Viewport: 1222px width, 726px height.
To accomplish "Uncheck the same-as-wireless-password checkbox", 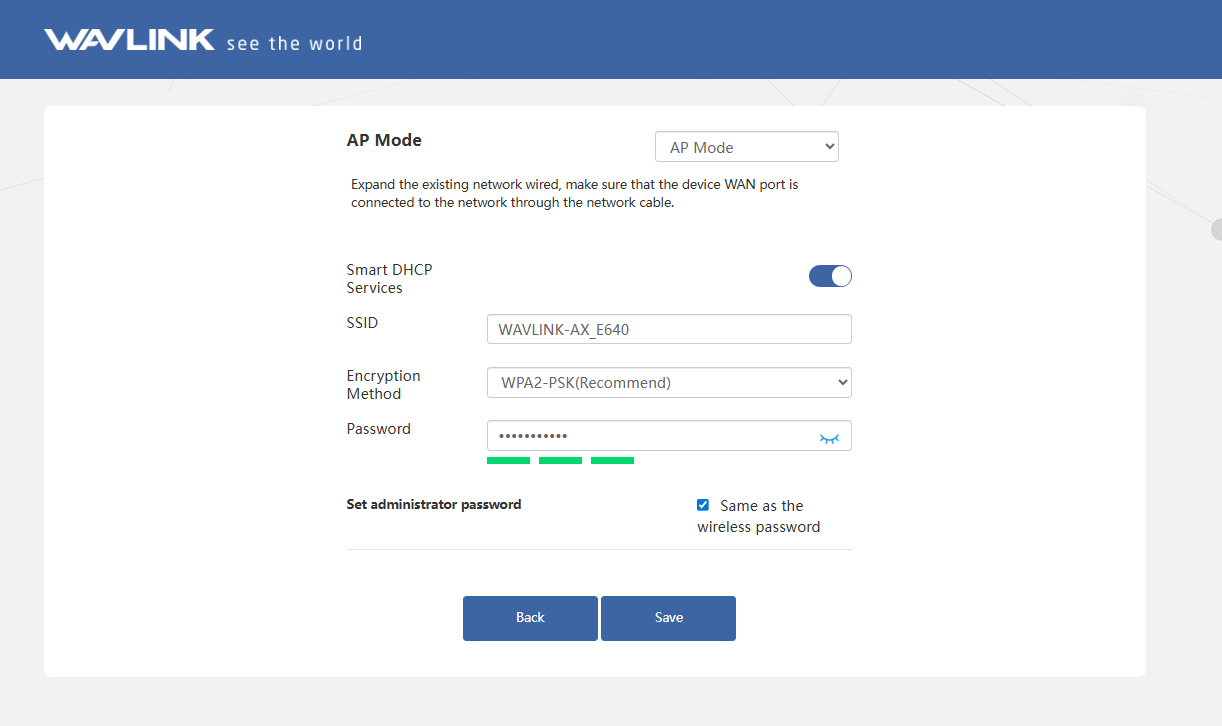I will (703, 505).
